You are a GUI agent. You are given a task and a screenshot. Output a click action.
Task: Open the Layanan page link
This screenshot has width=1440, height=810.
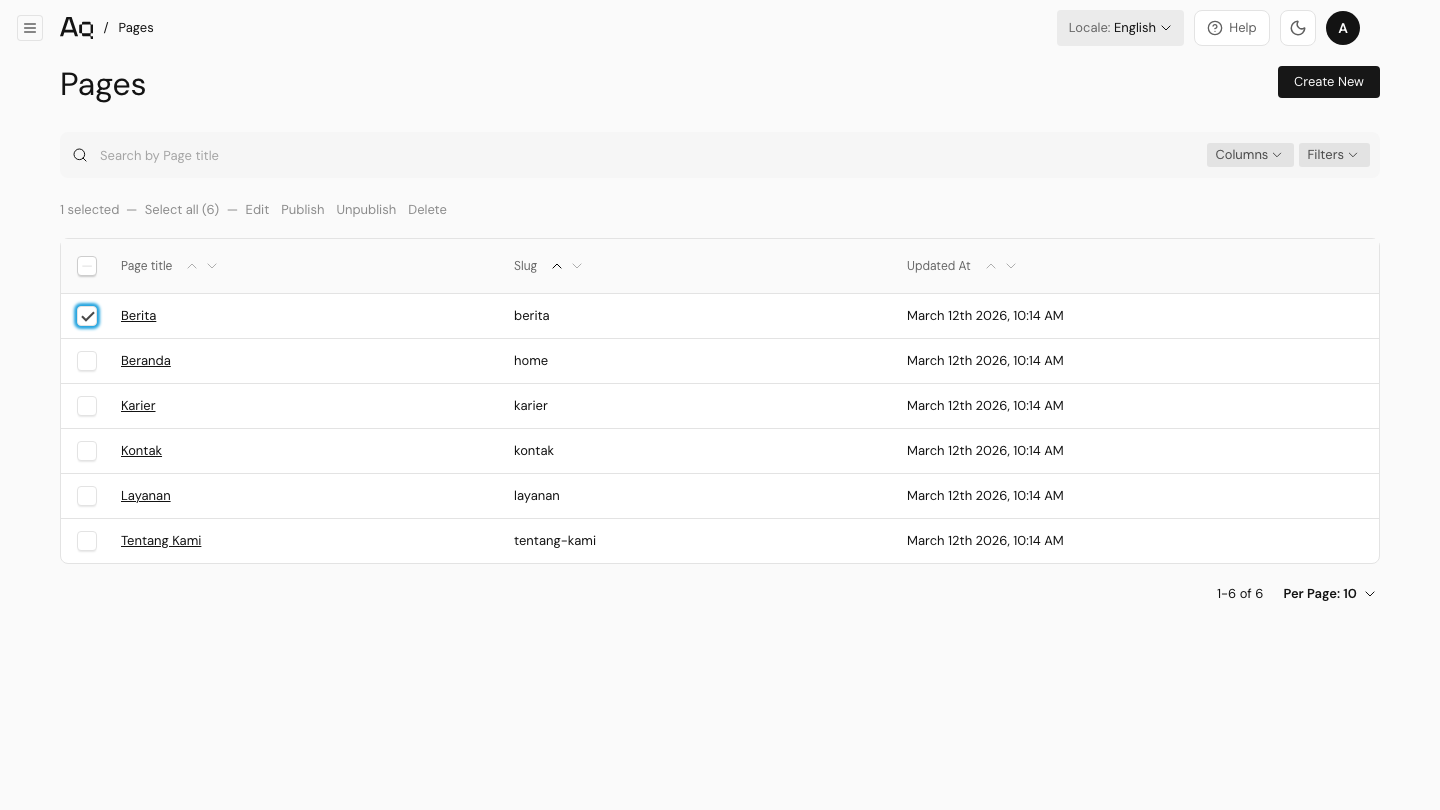point(146,496)
